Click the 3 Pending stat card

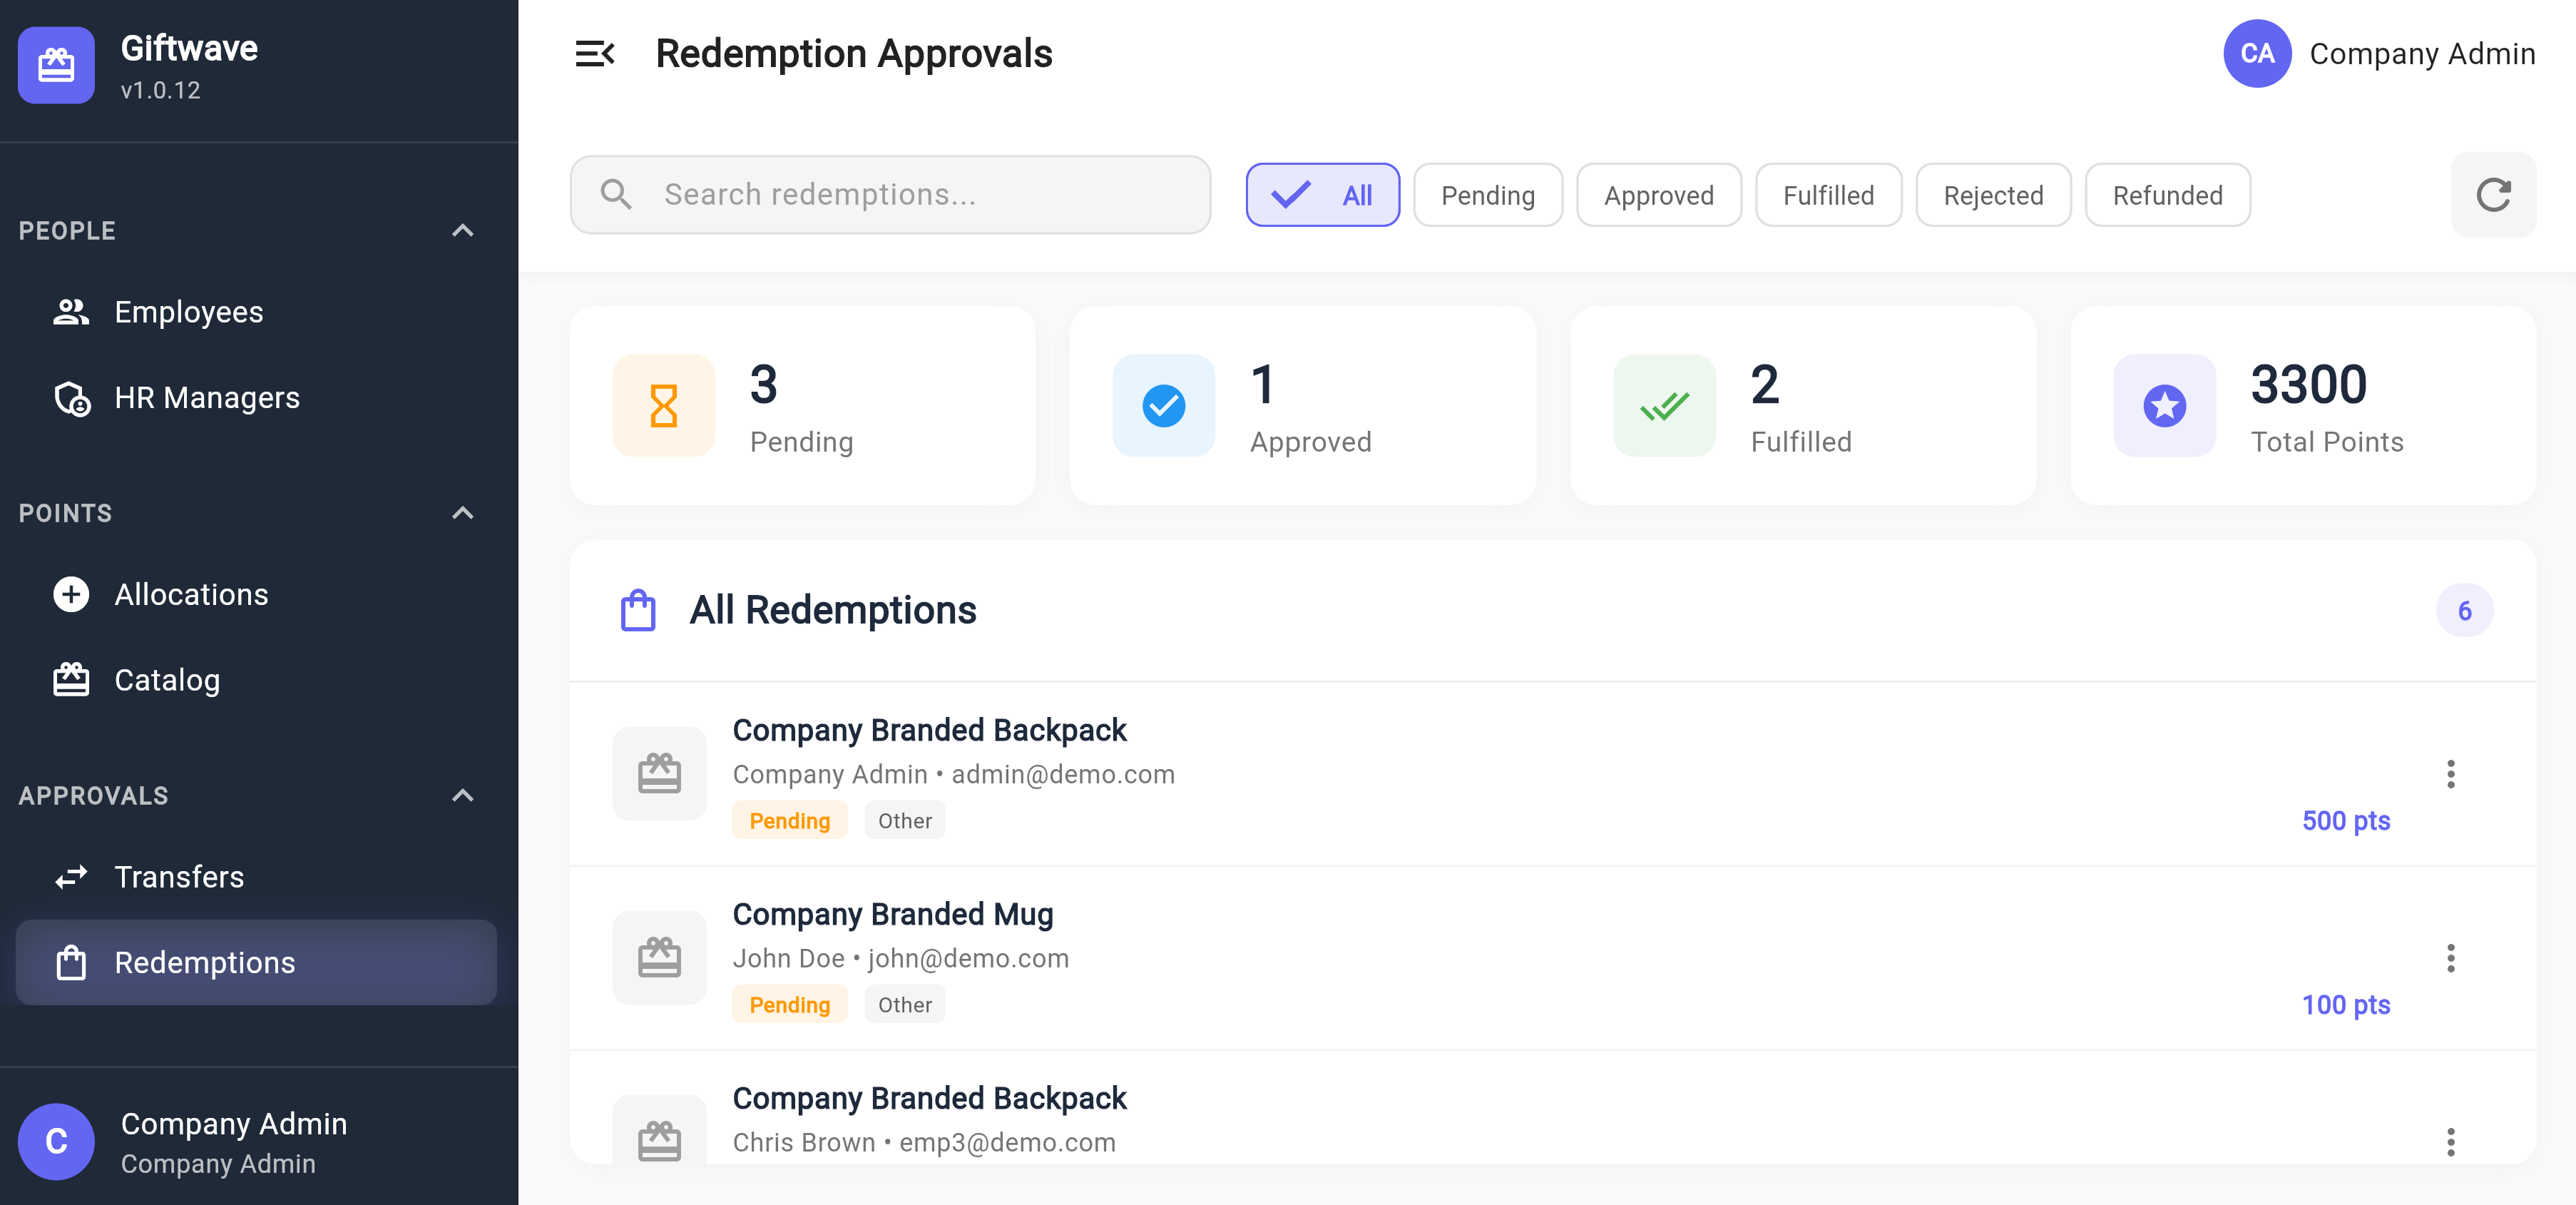[x=802, y=406]
